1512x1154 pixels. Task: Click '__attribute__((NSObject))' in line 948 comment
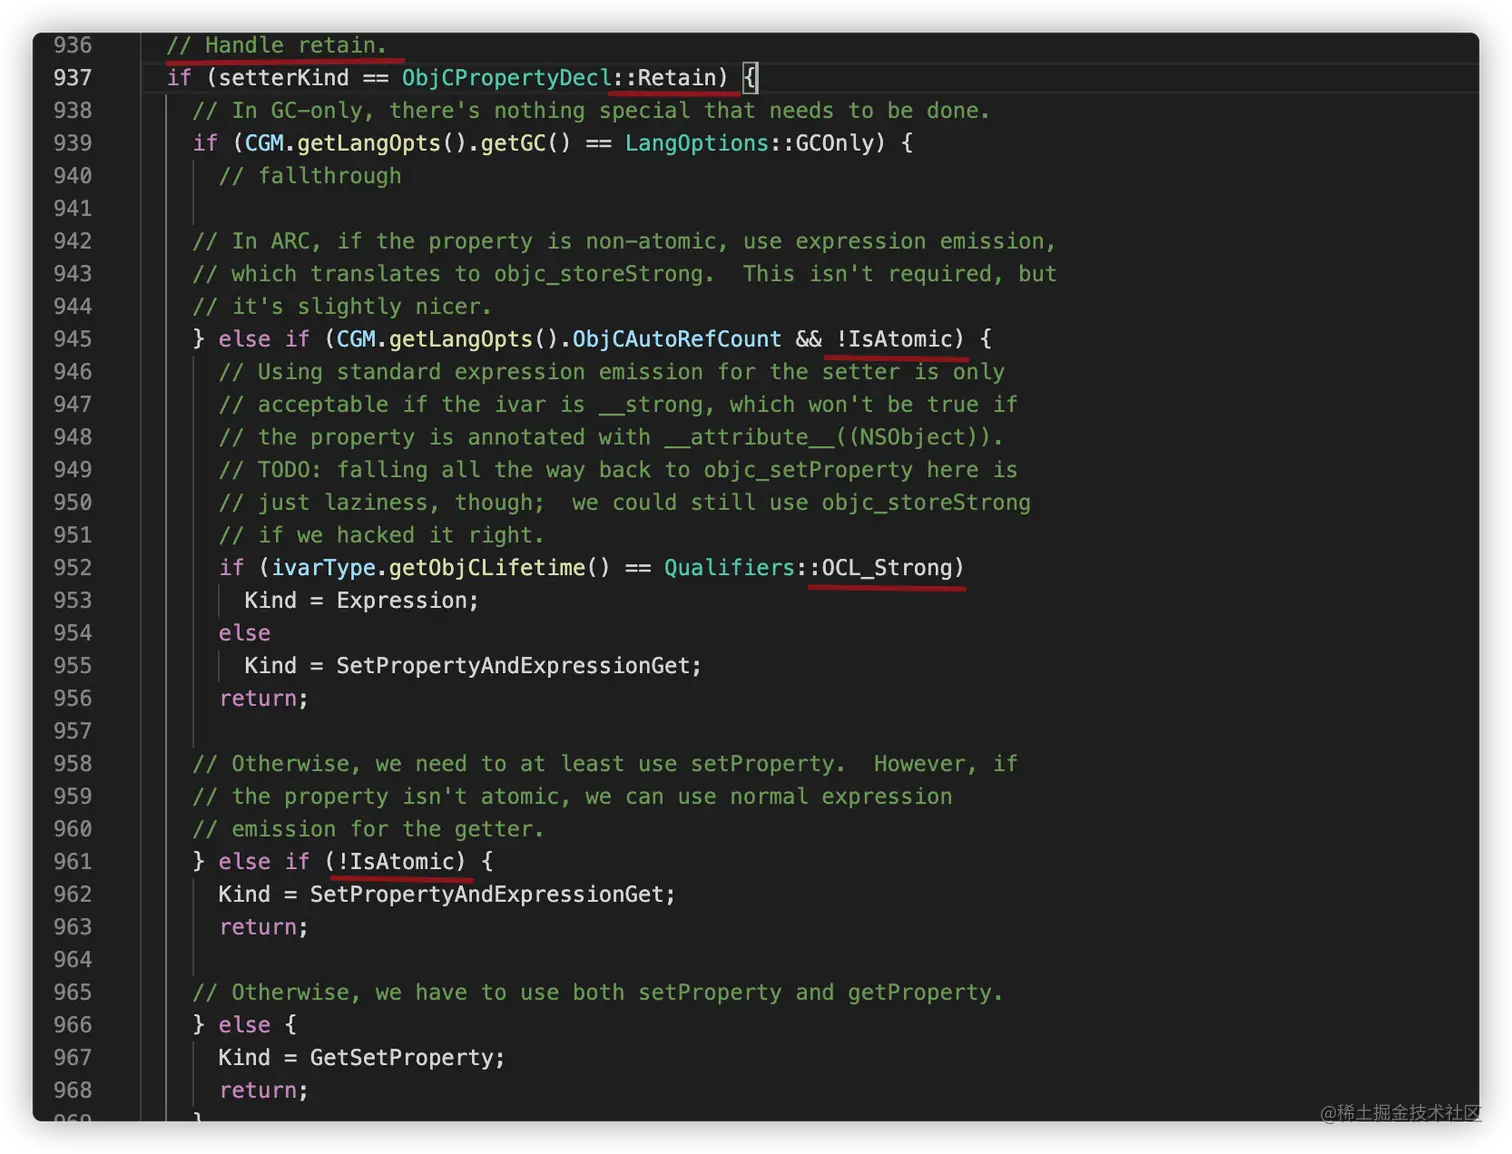(x=828, y=437)
